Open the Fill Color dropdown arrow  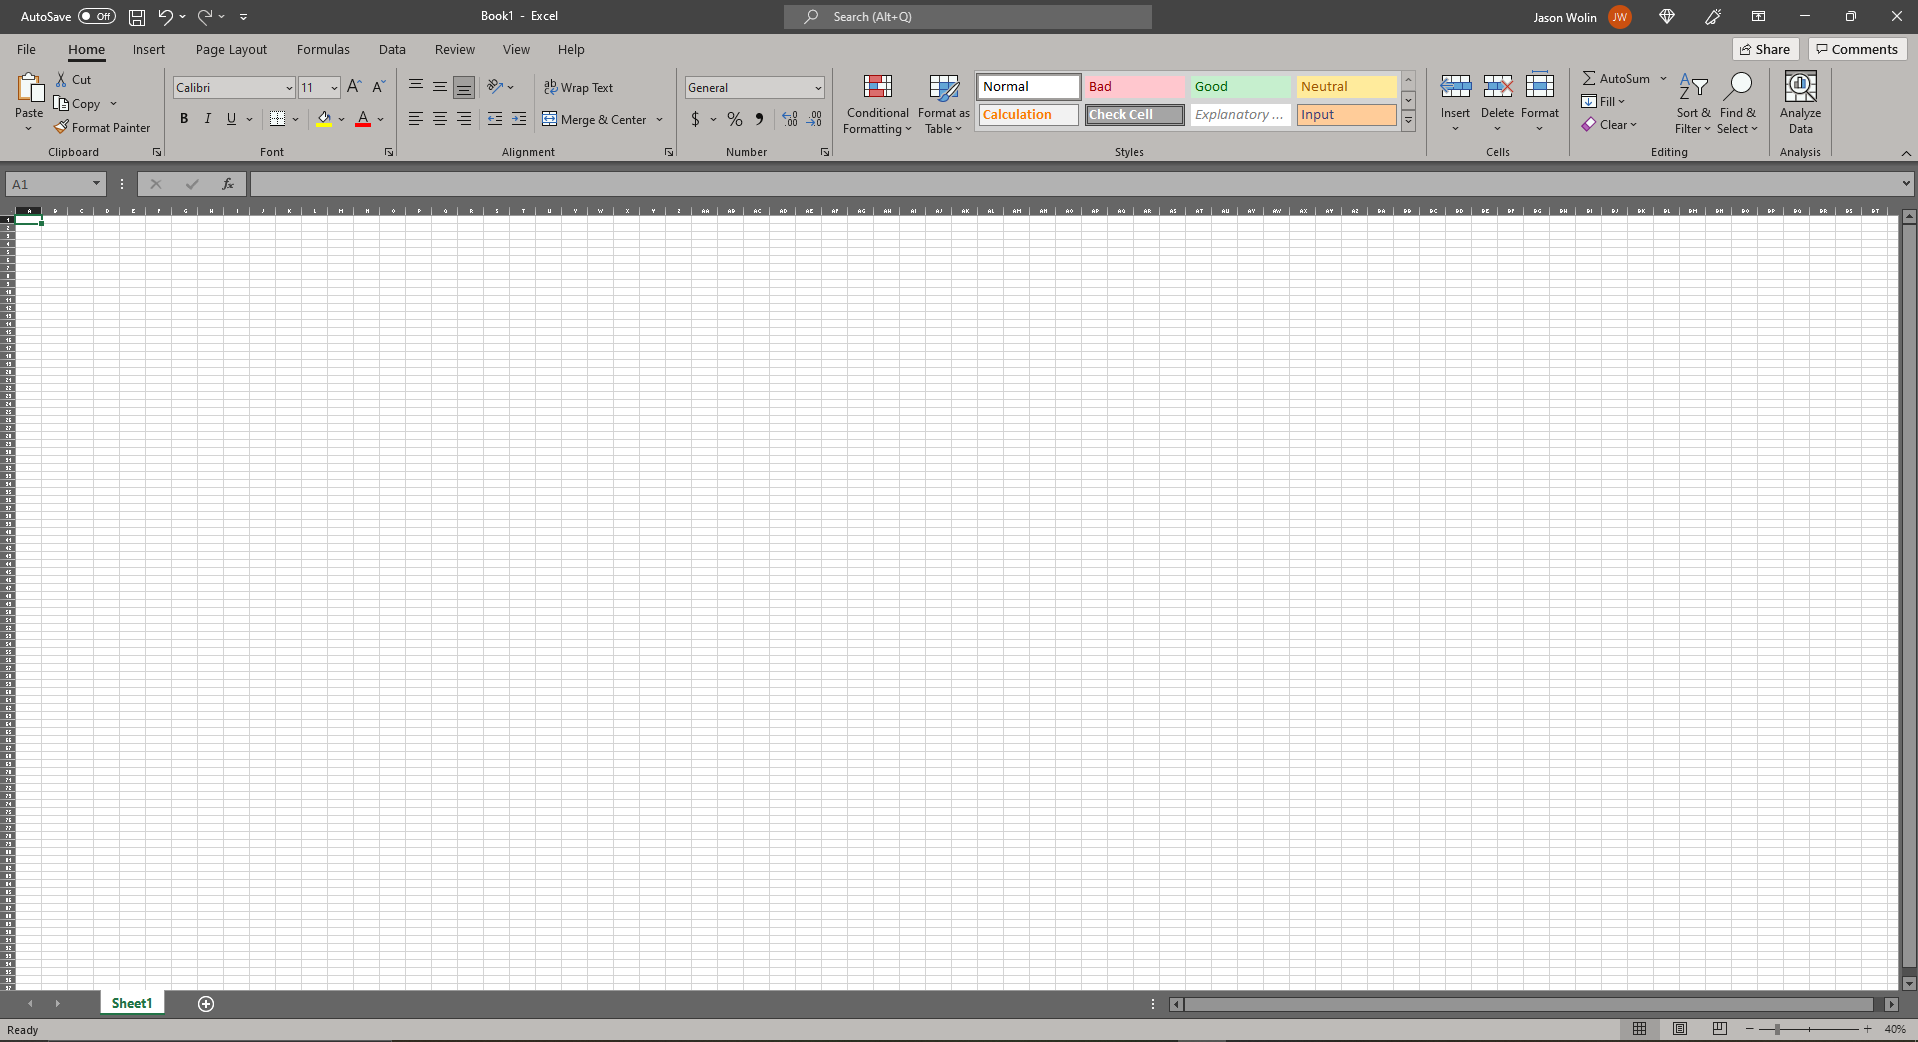pyautogui.click(x=341, y=119)
